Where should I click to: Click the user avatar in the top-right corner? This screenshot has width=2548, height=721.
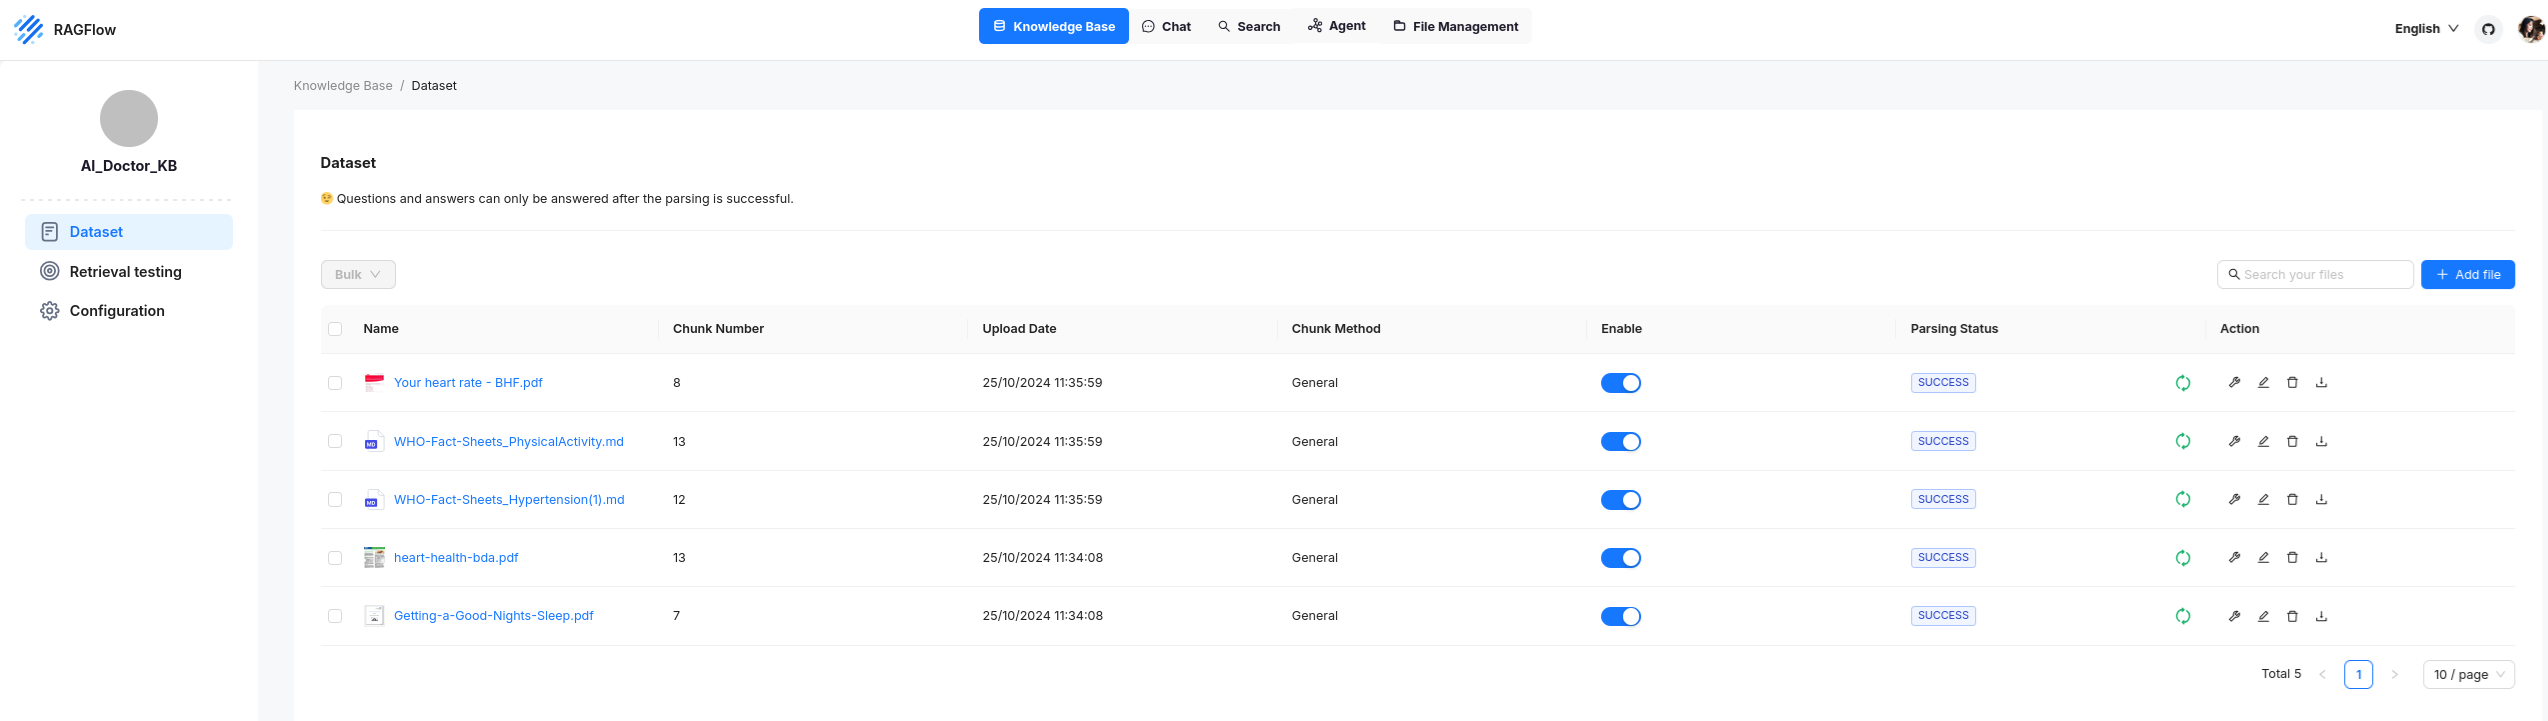pos(2530,29)
